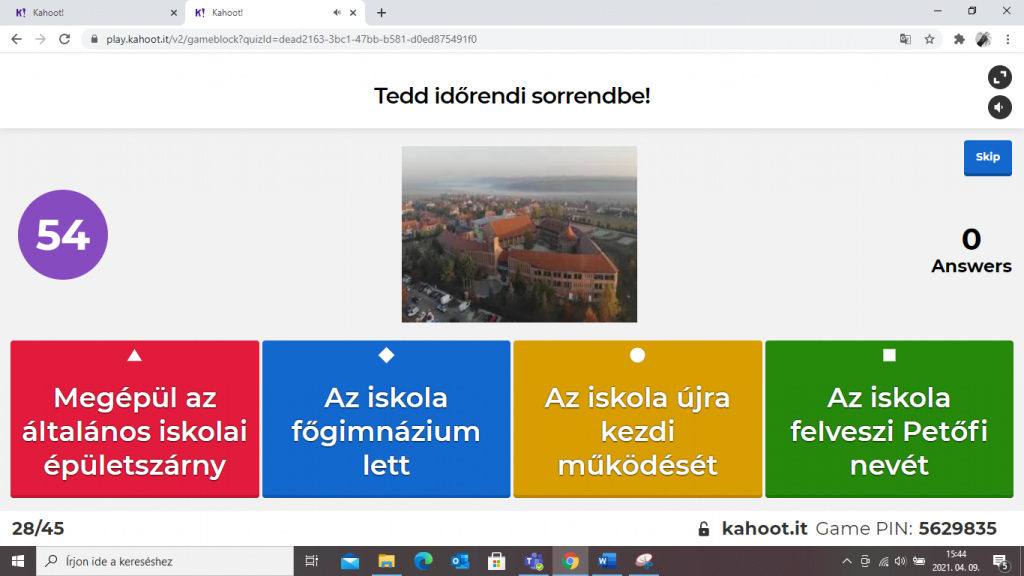Reload the page with refresh icon

pyautogui.click(x=65, y=39)
